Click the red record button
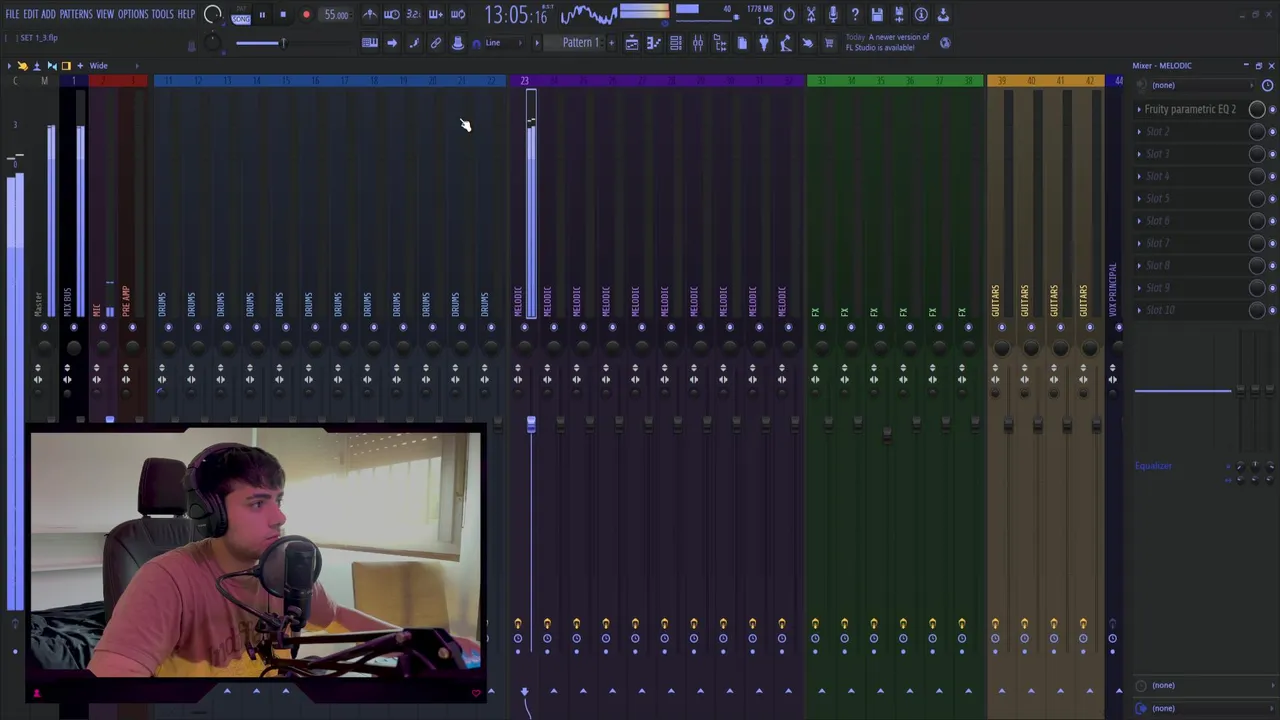The height and width of the screenshot is (720, 1280). point(306,15)
